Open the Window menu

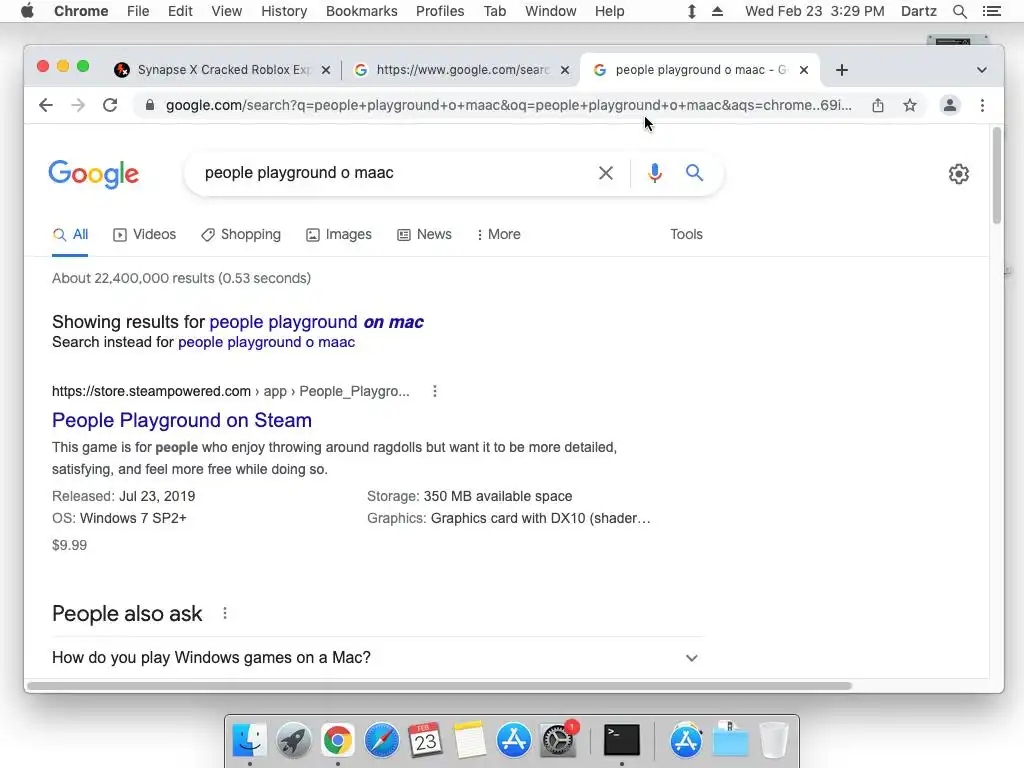(551, 11)
